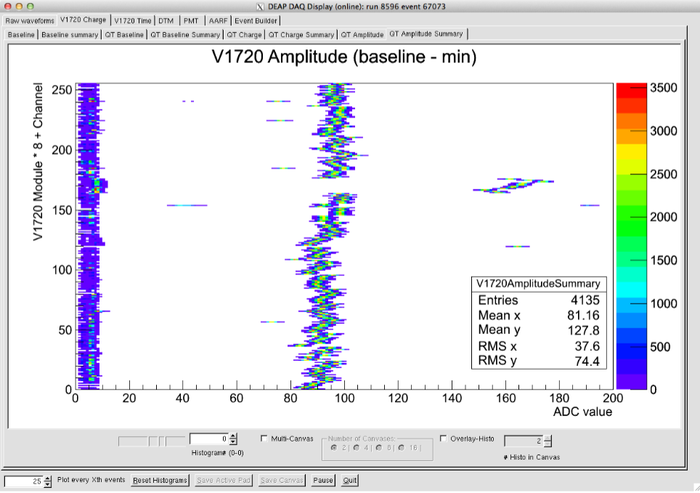Click the Quit button
The image size is (700, 493).
click(x=350, y=480)
